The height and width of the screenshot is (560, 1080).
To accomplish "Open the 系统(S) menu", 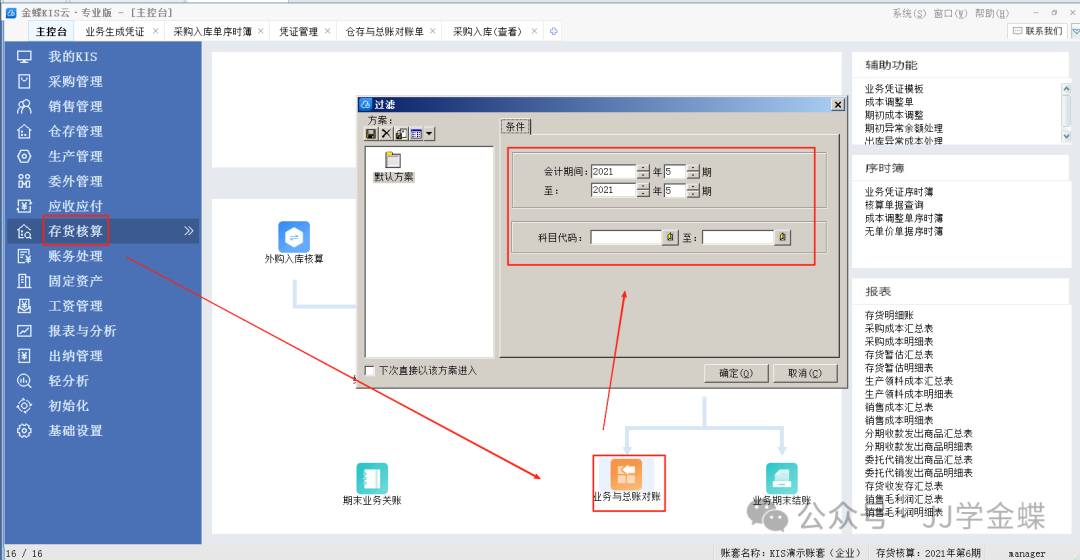I will pos(909,13).
